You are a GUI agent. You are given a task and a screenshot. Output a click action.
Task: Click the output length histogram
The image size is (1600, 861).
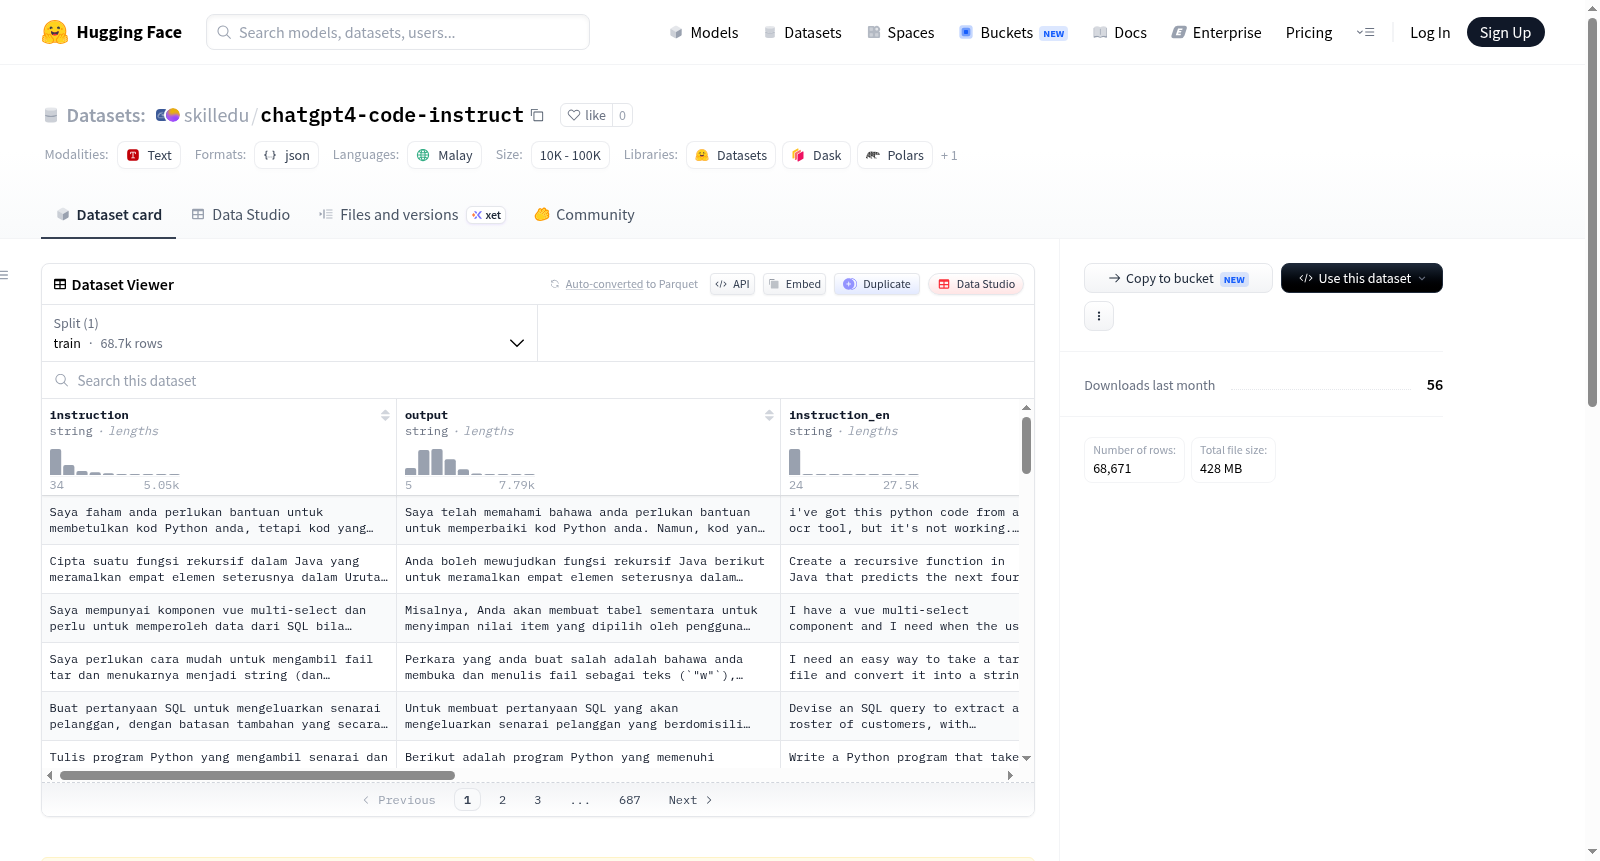(x=469, y=461)
